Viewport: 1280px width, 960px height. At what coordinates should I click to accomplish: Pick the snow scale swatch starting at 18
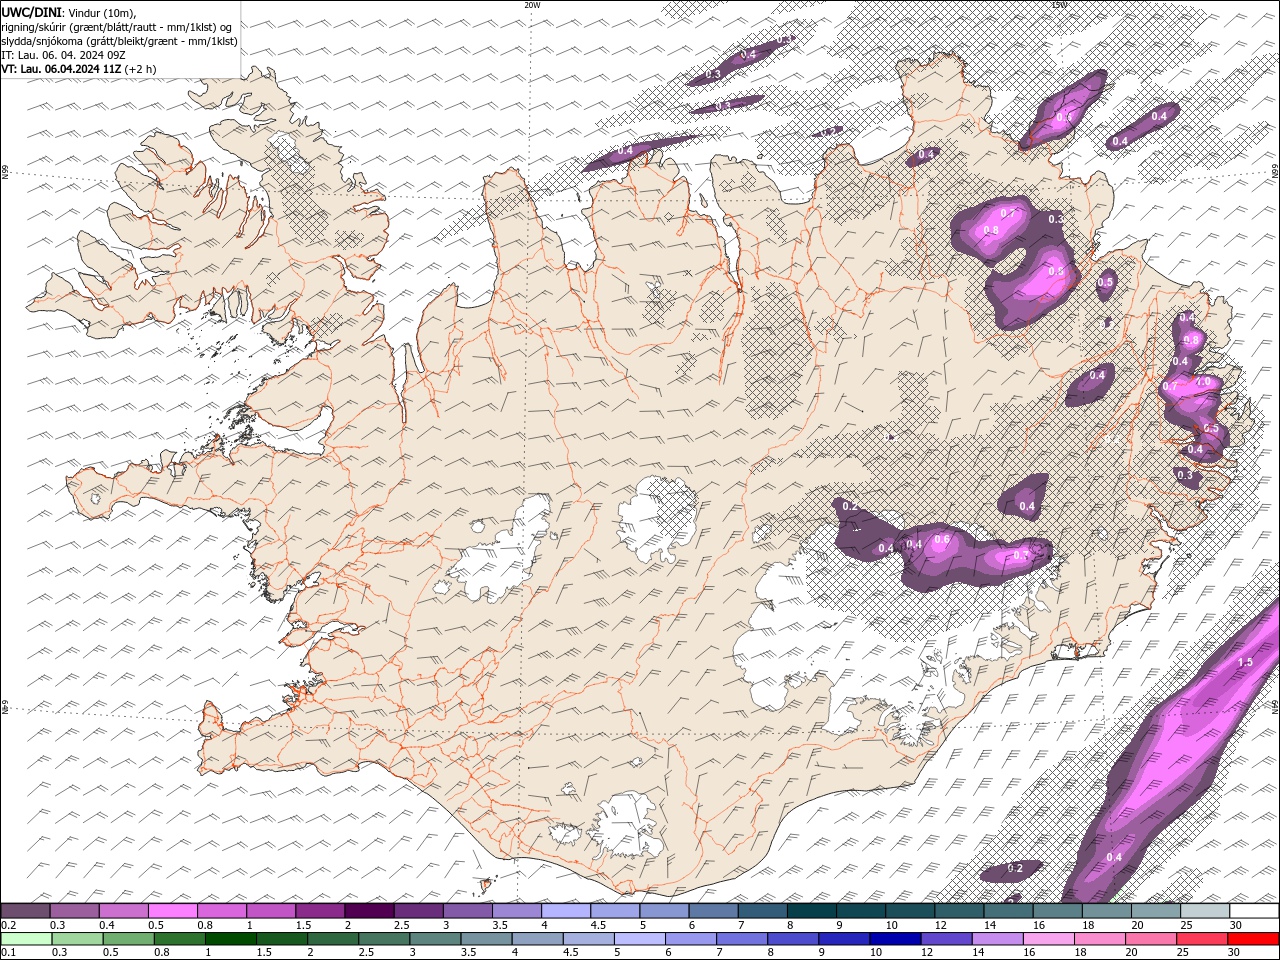[1106, 911]
